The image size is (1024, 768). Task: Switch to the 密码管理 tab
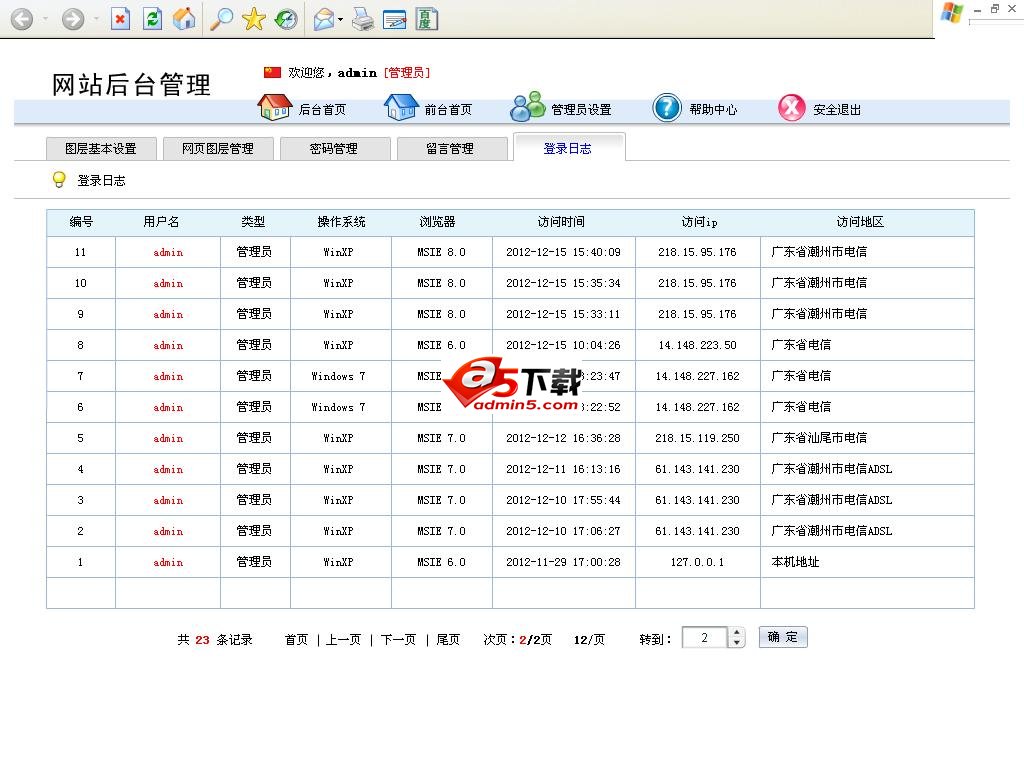point(335,149)
